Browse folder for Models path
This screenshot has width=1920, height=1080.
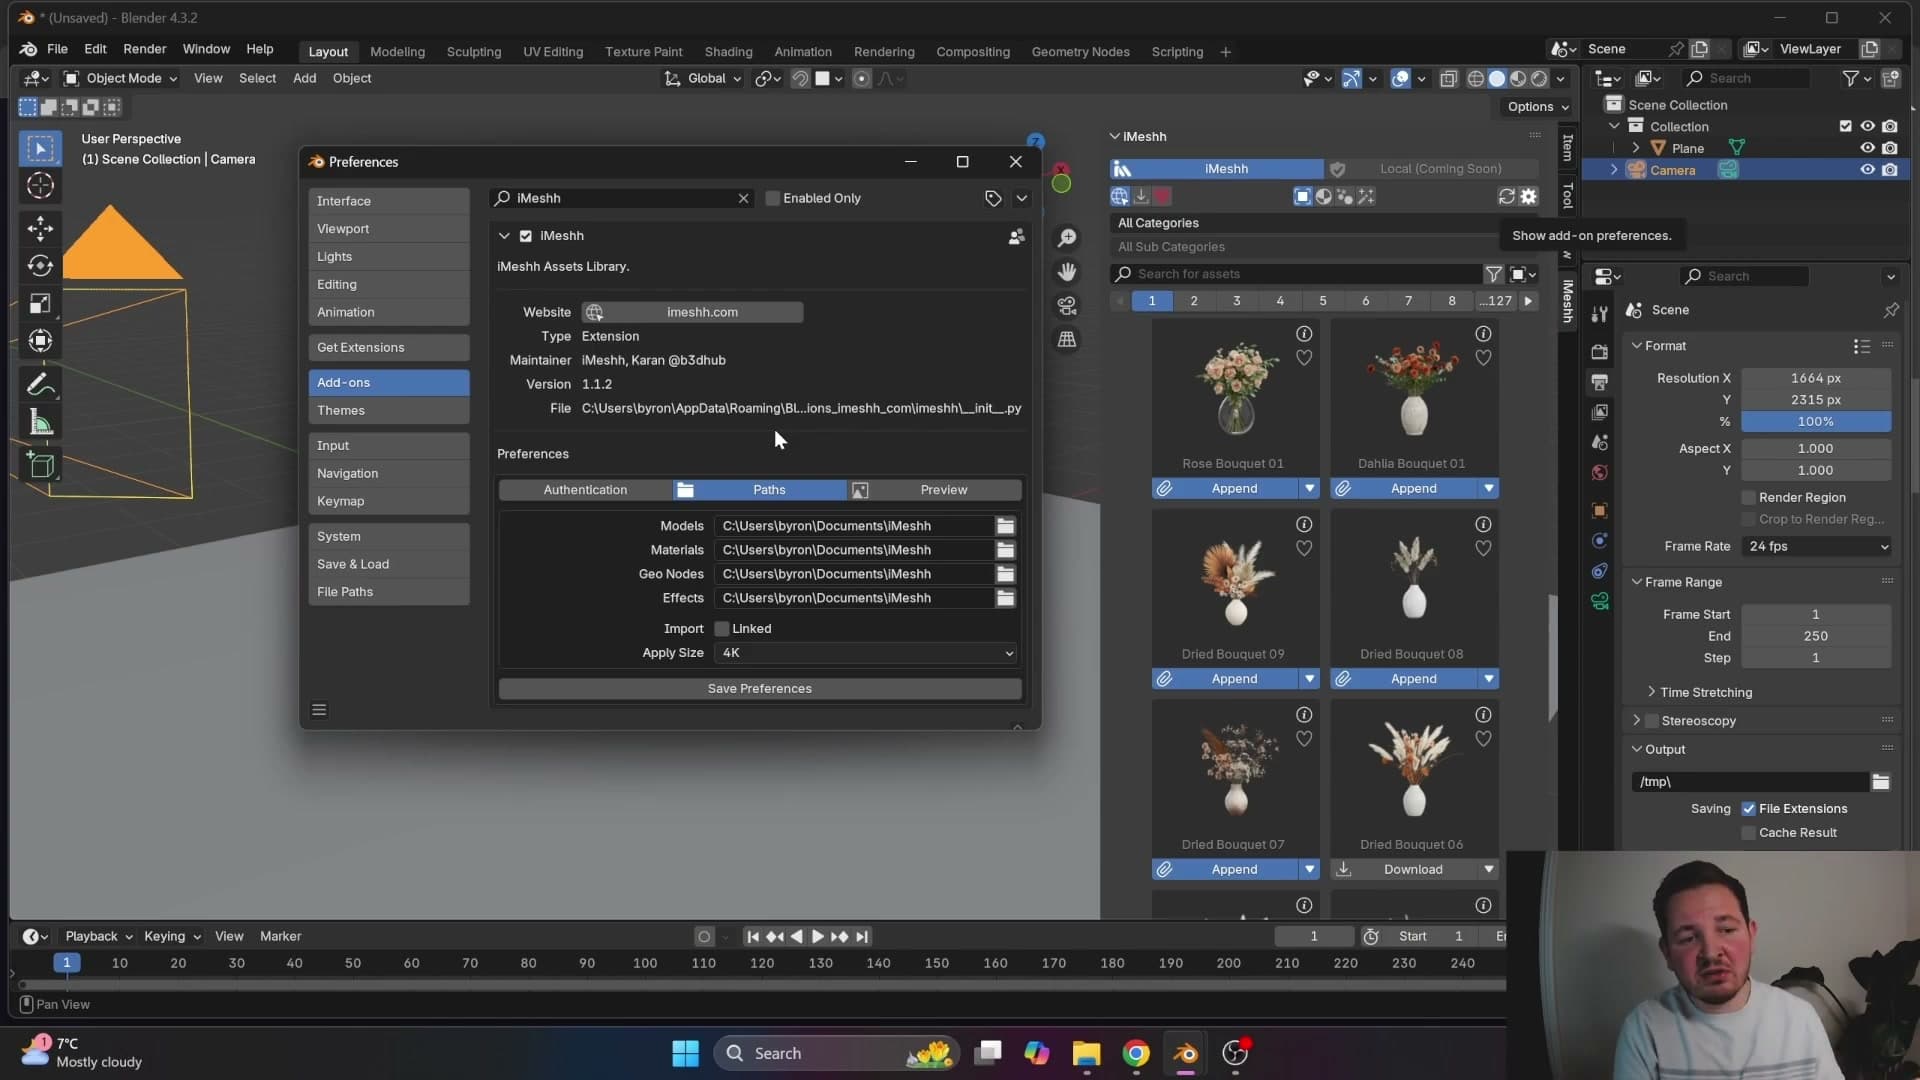[1005, 526]
